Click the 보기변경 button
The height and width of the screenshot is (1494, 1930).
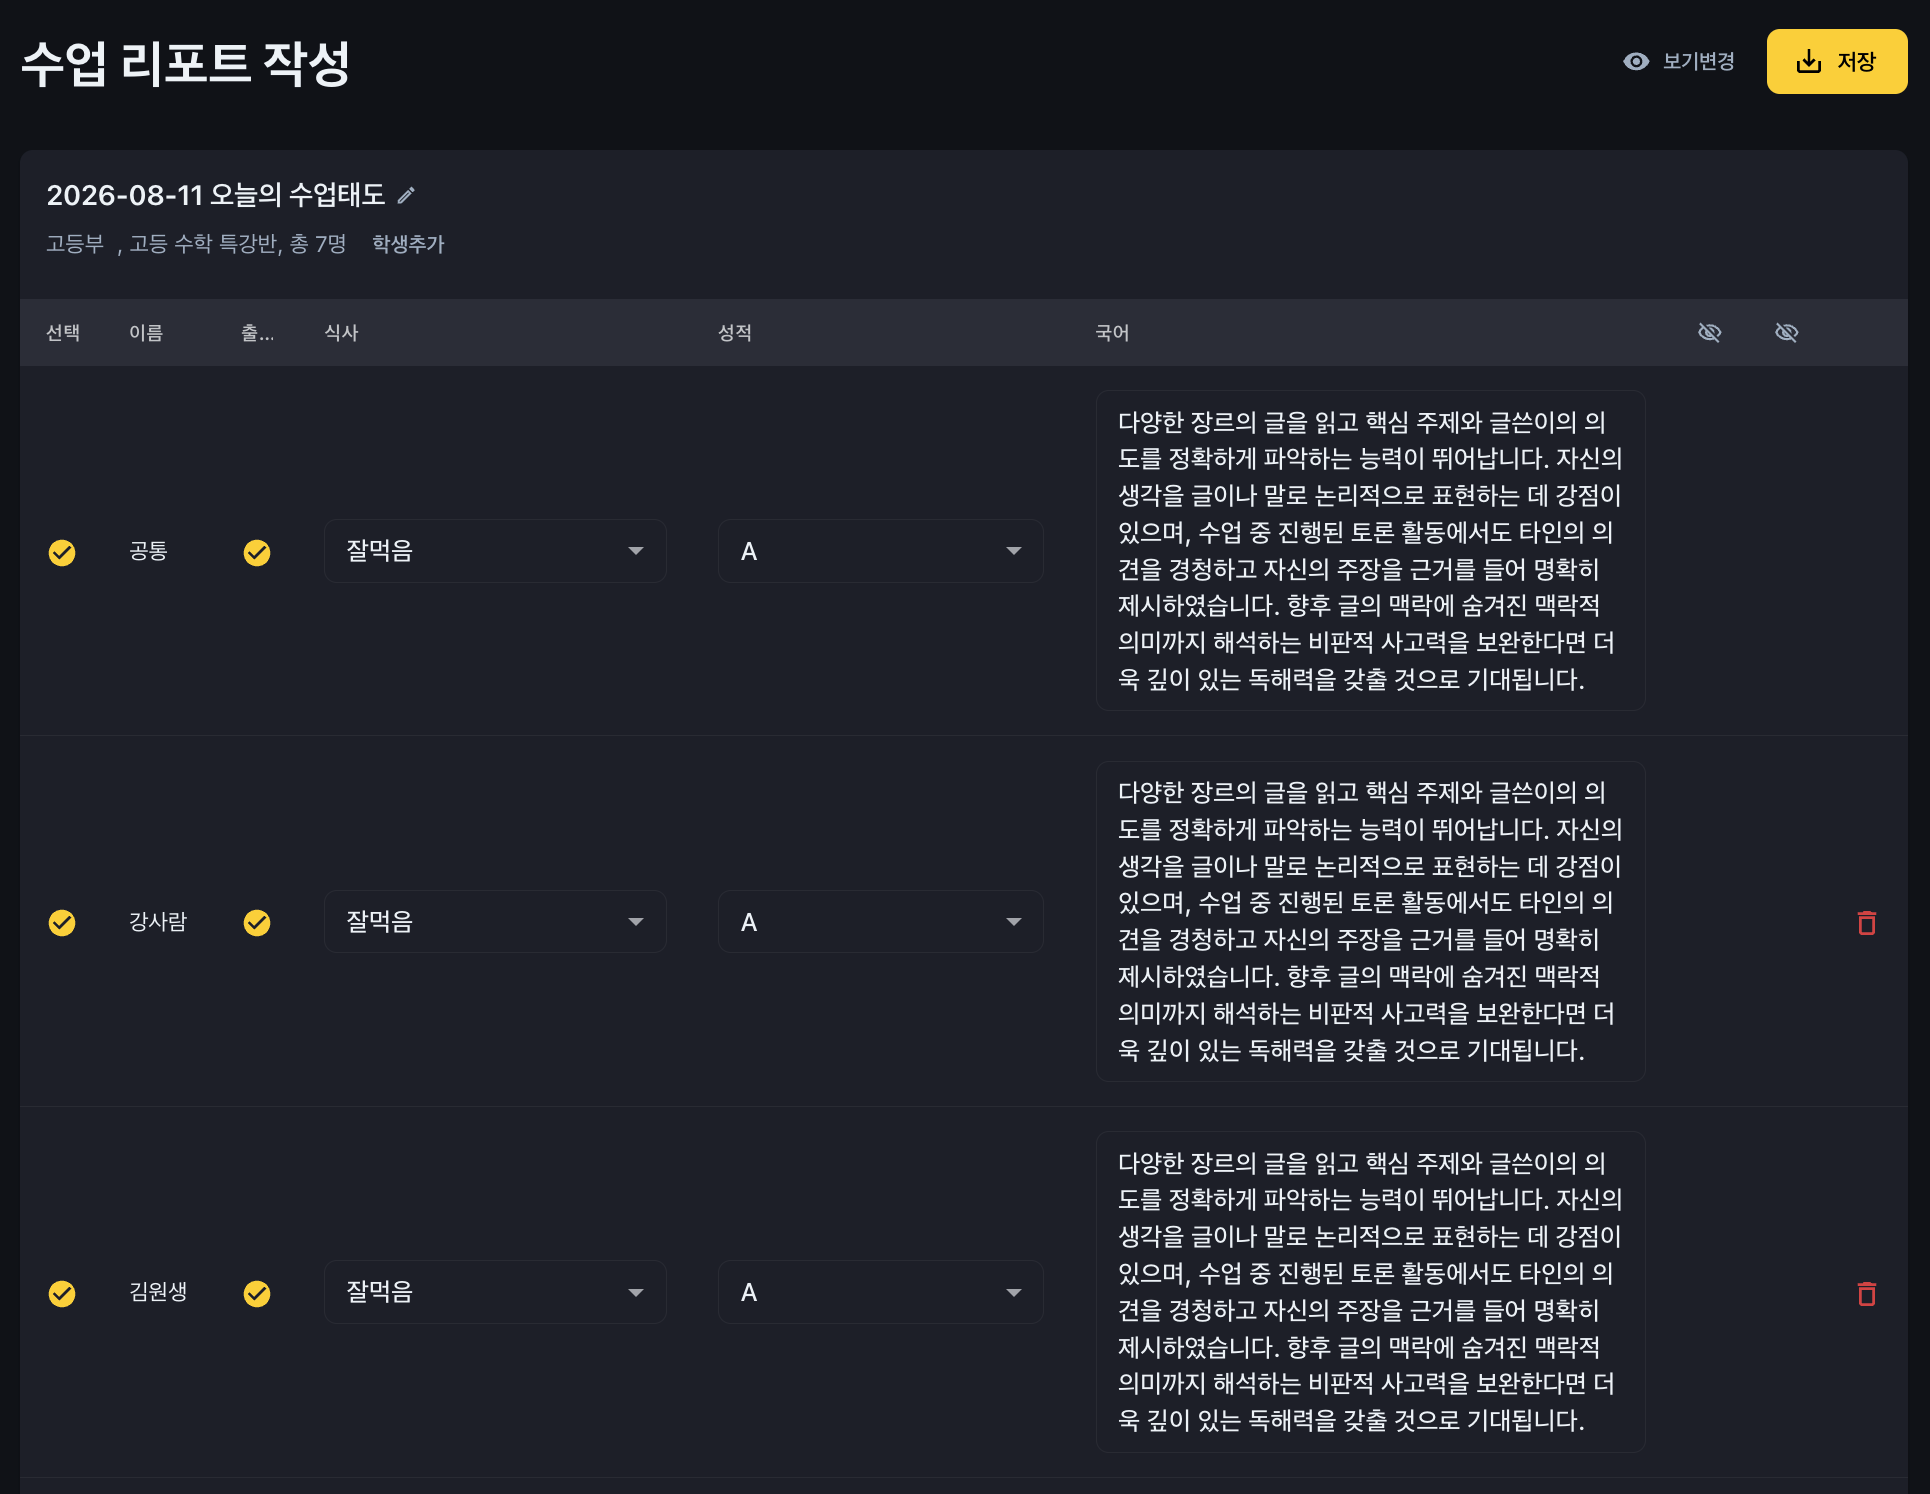click(x=1679, y=62)
